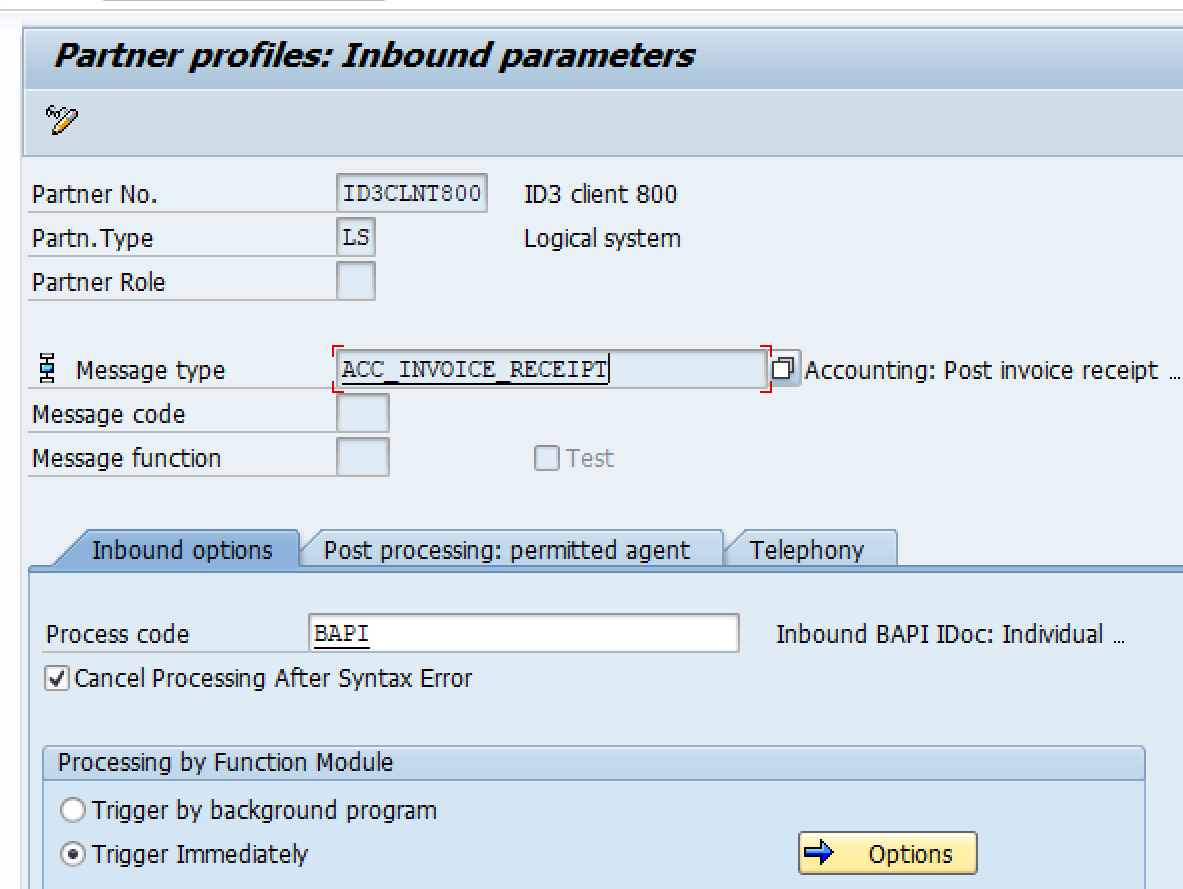Click the hierarchy icon beside Message type
This screenshot has height=889, width=1183.
(x=47, y=370)
